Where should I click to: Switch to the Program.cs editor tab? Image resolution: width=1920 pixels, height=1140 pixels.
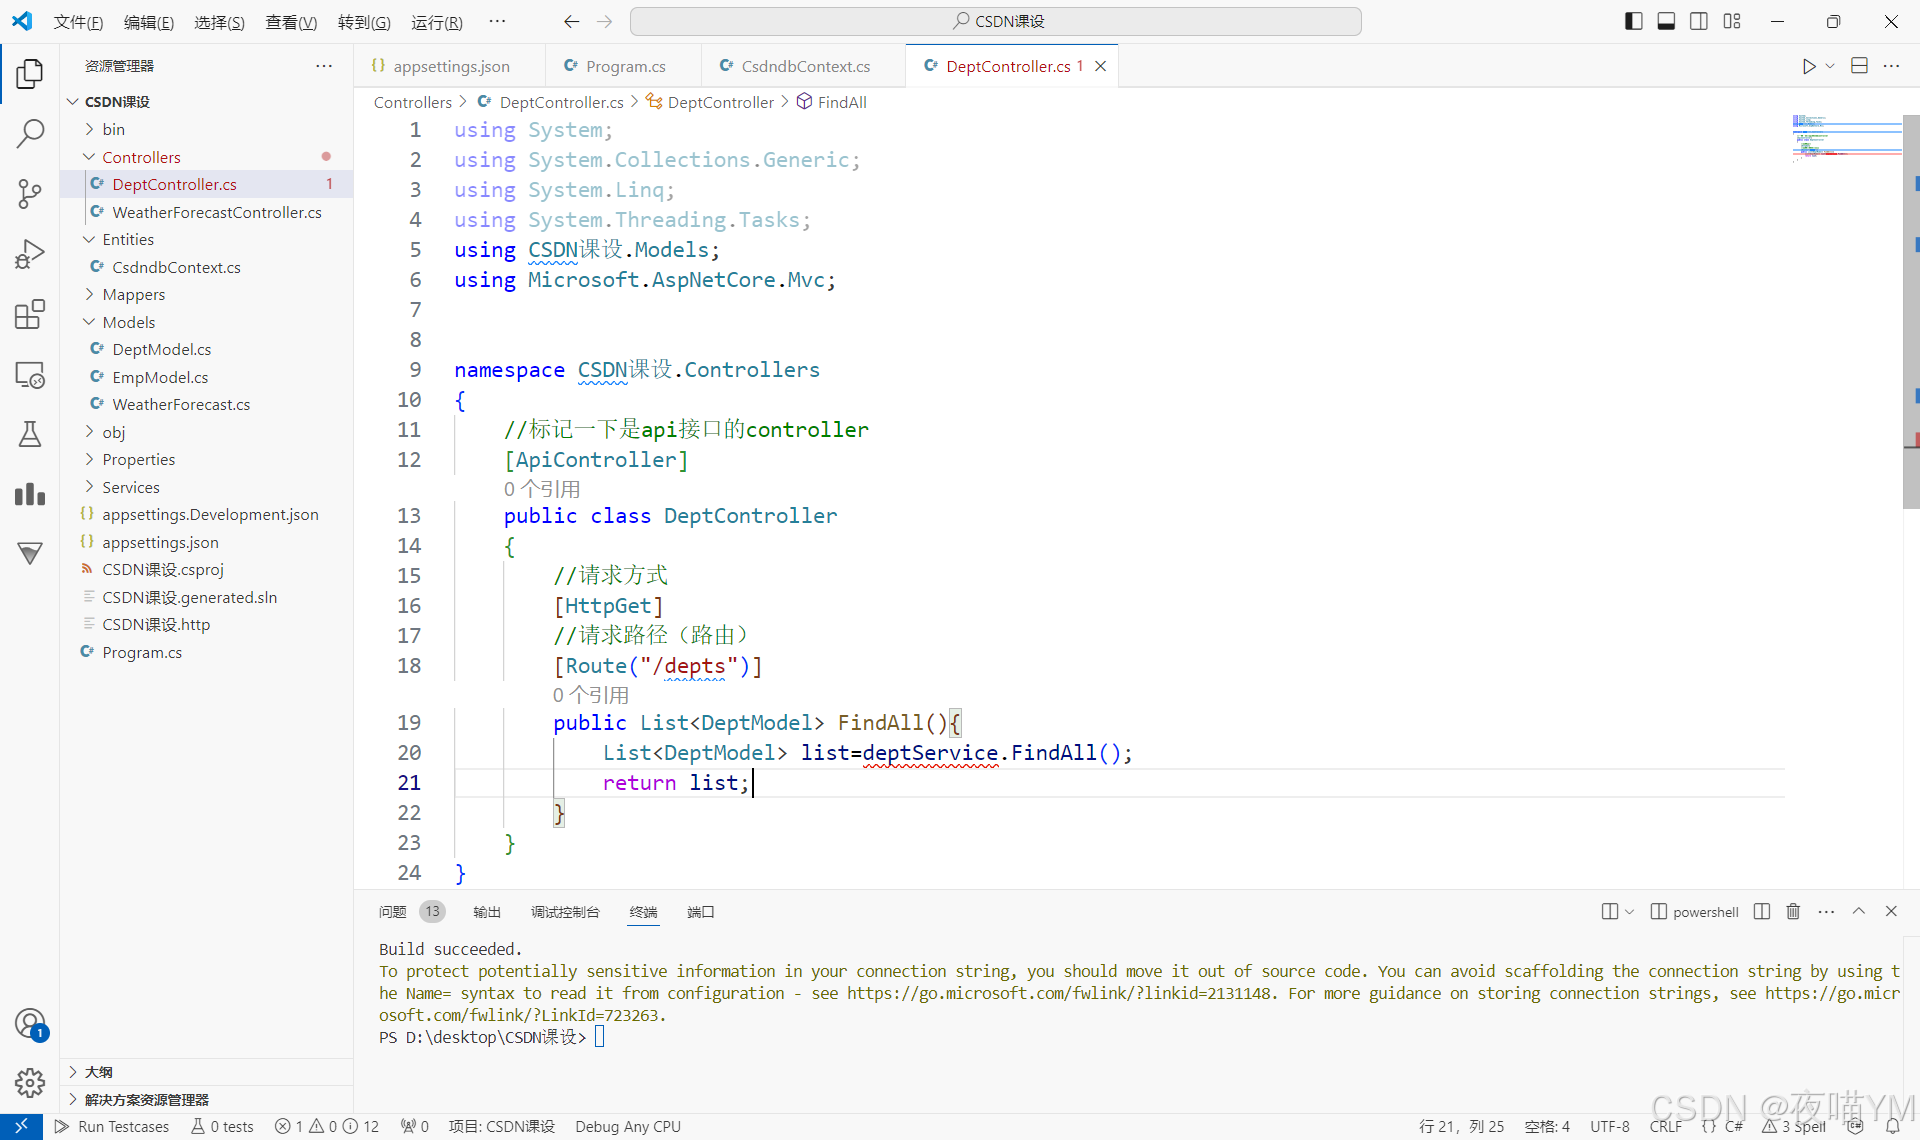pos(625,66)
